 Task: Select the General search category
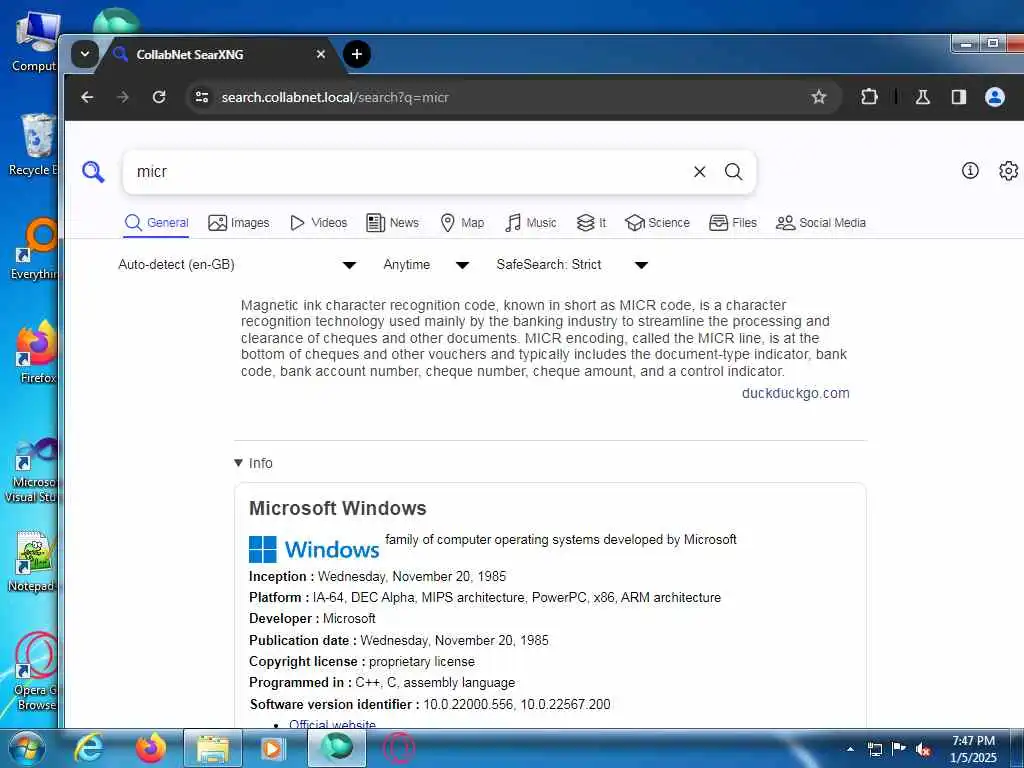pos(157,223)
